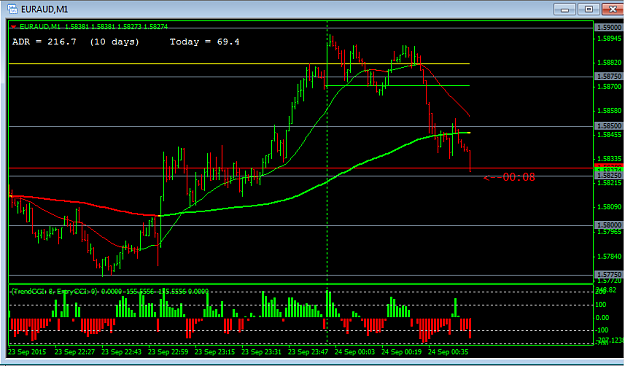Select the 1.58750 price level label
The width and height of the screenshot is (625, 366).
609,76
